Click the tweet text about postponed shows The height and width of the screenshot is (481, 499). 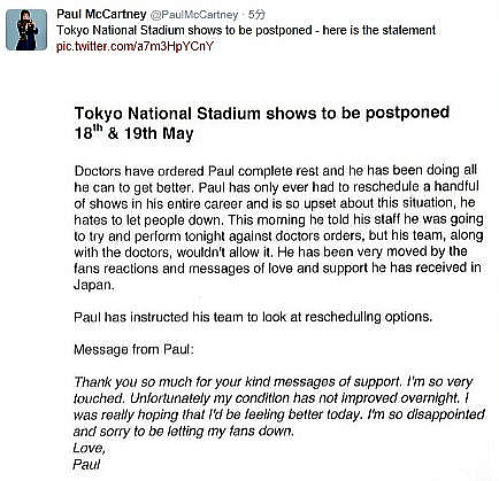coord(246,30)
